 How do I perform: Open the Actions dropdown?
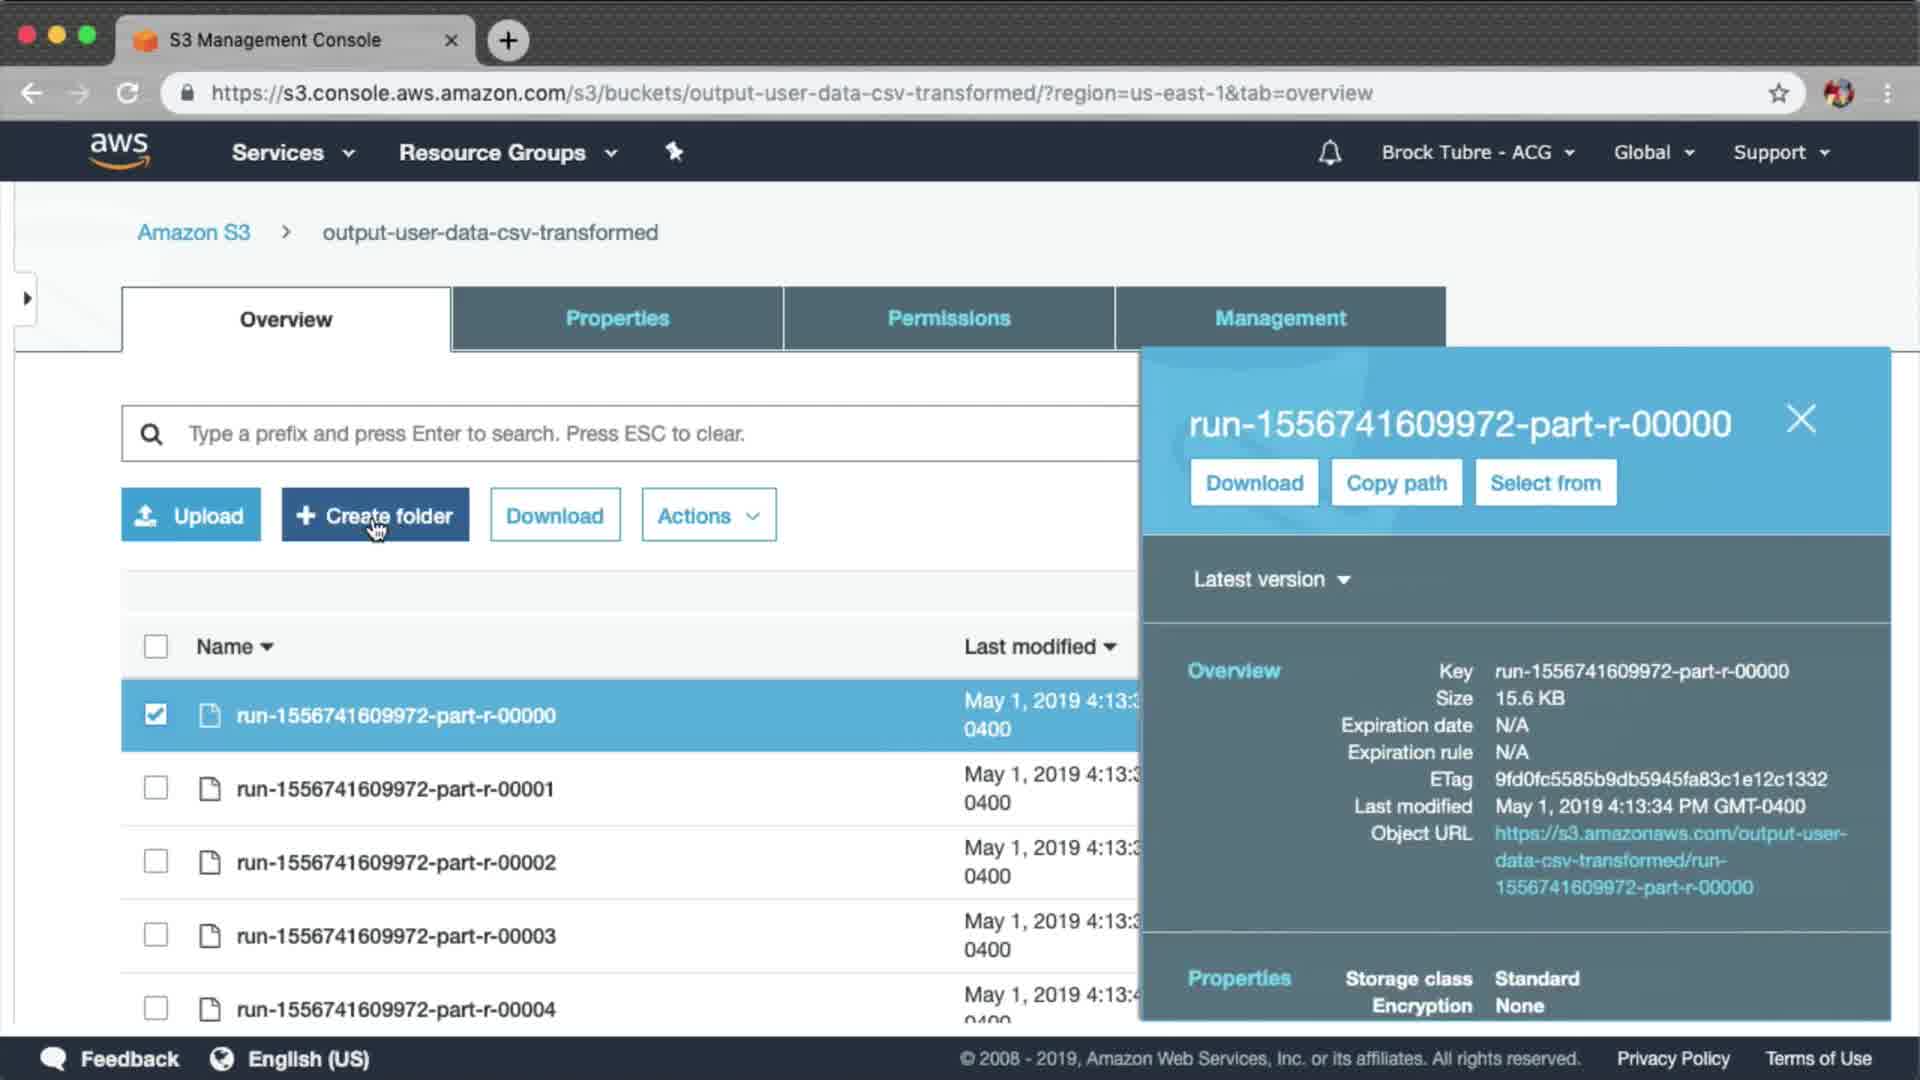[x=708, y=515]
